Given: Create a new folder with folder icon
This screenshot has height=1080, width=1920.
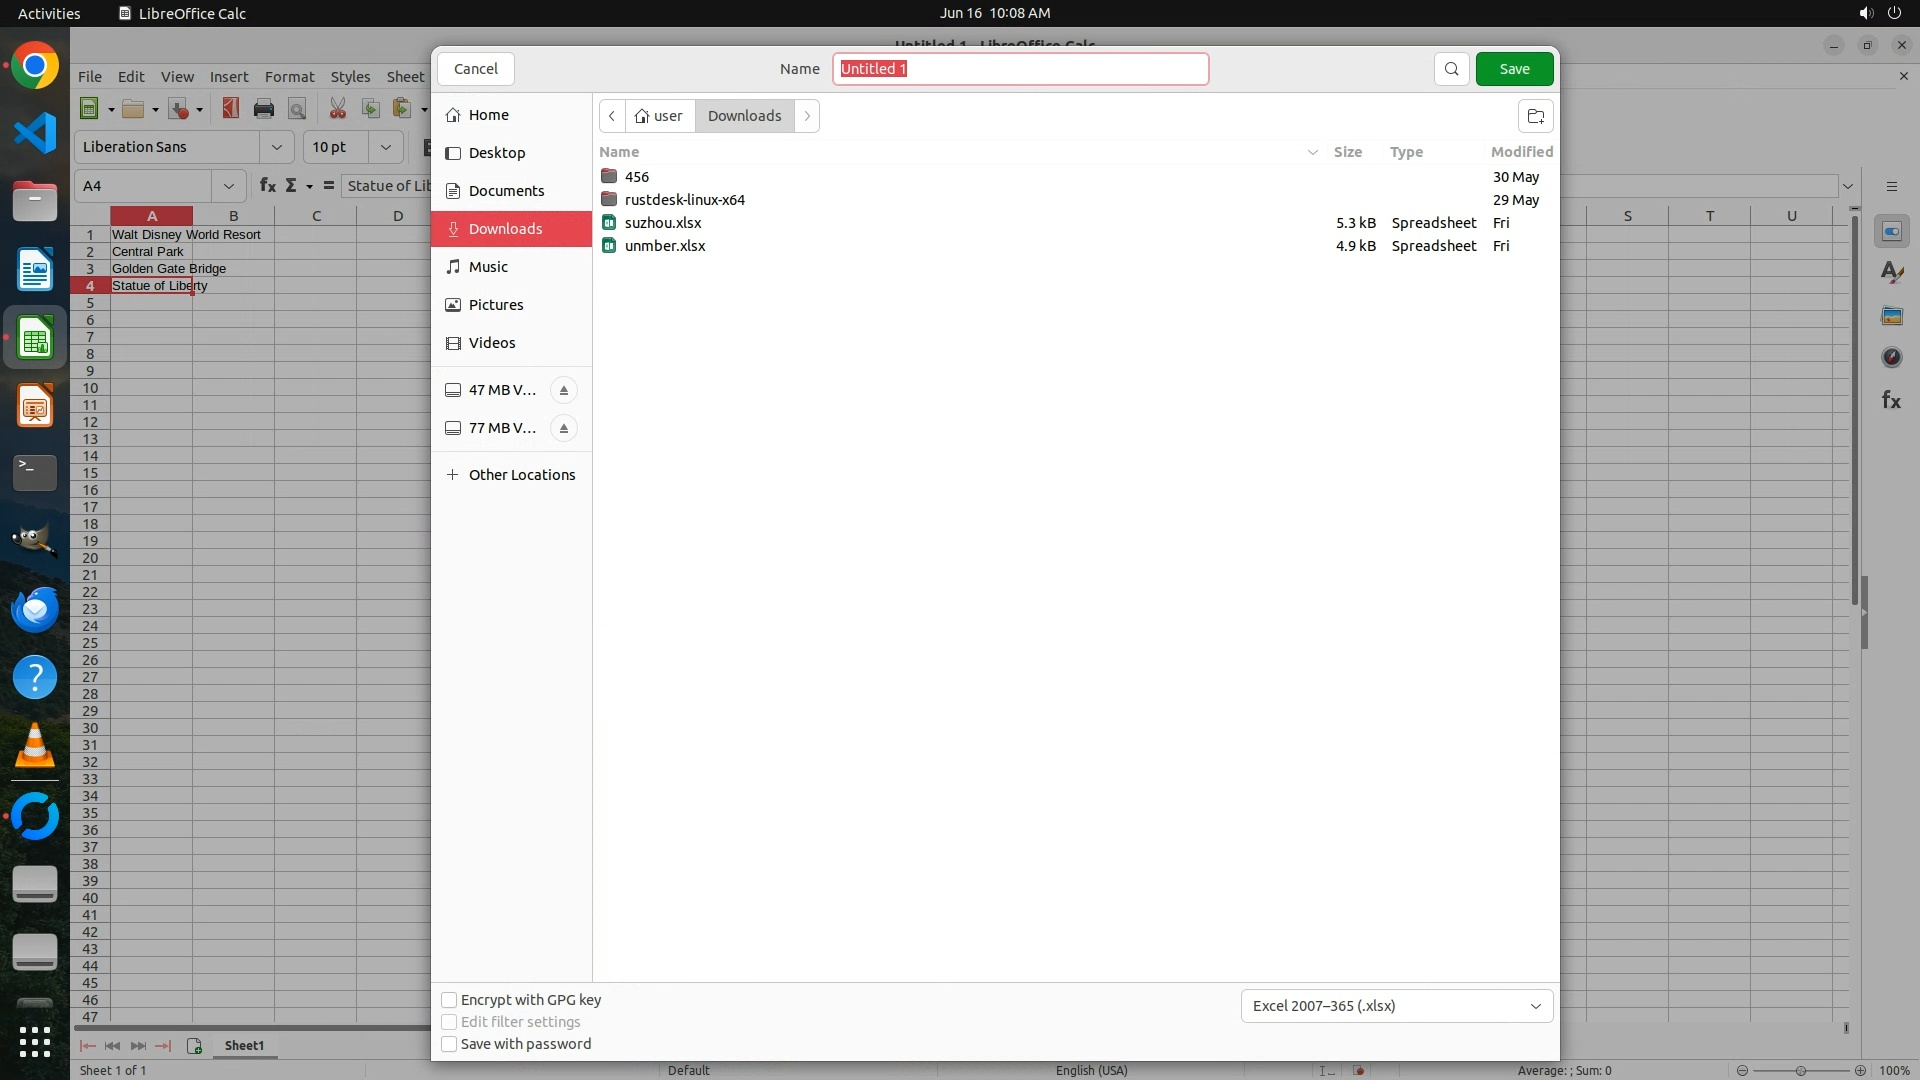Looking at the screenshot, I should (x=1535, y=116).
